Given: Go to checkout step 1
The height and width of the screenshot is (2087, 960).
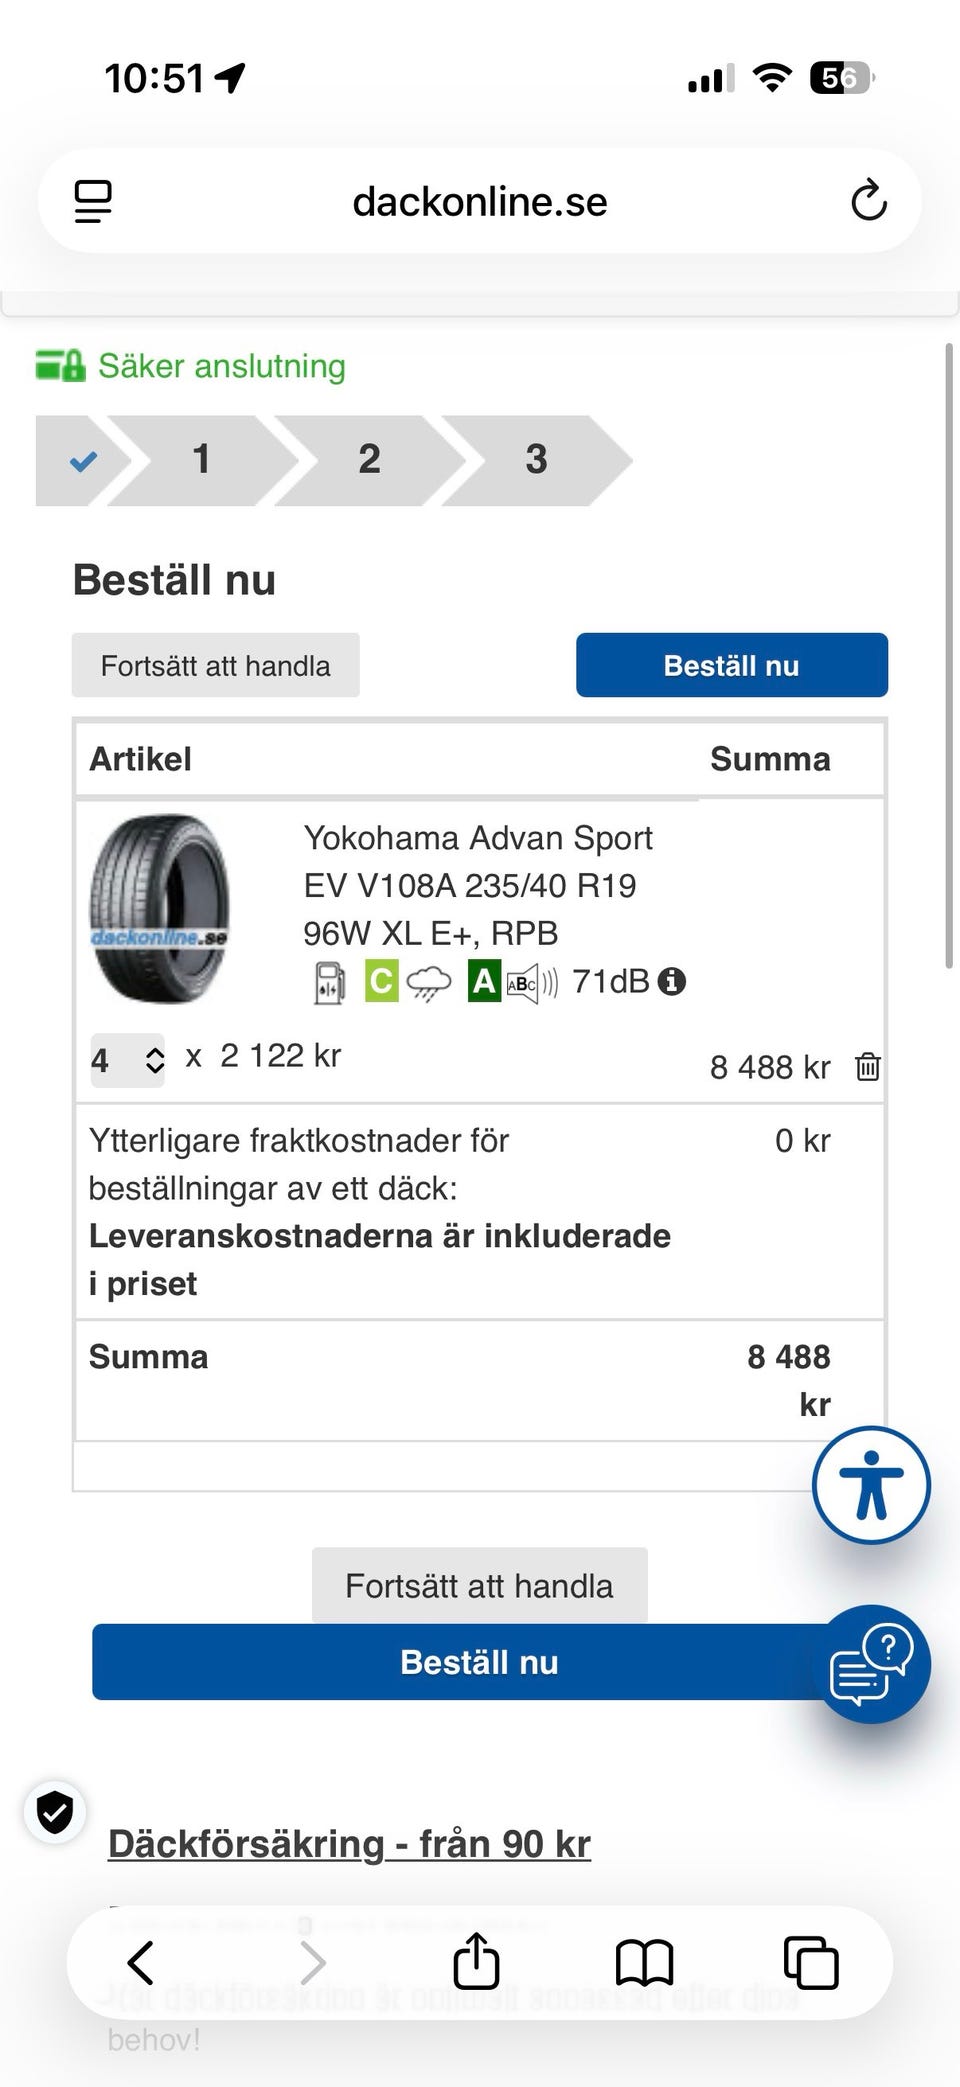Looking at the screenshot, I should (x=202, y=460).
